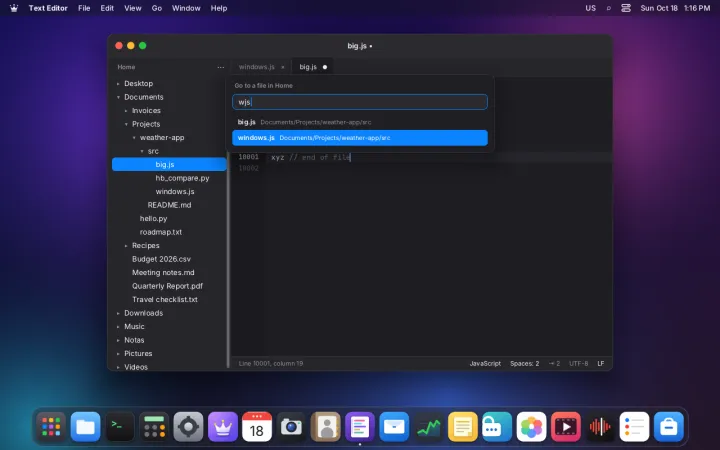Viewport: 720px width, 450px height.
Task: Open the Photos flower icon in the dock
Action: 531,427
